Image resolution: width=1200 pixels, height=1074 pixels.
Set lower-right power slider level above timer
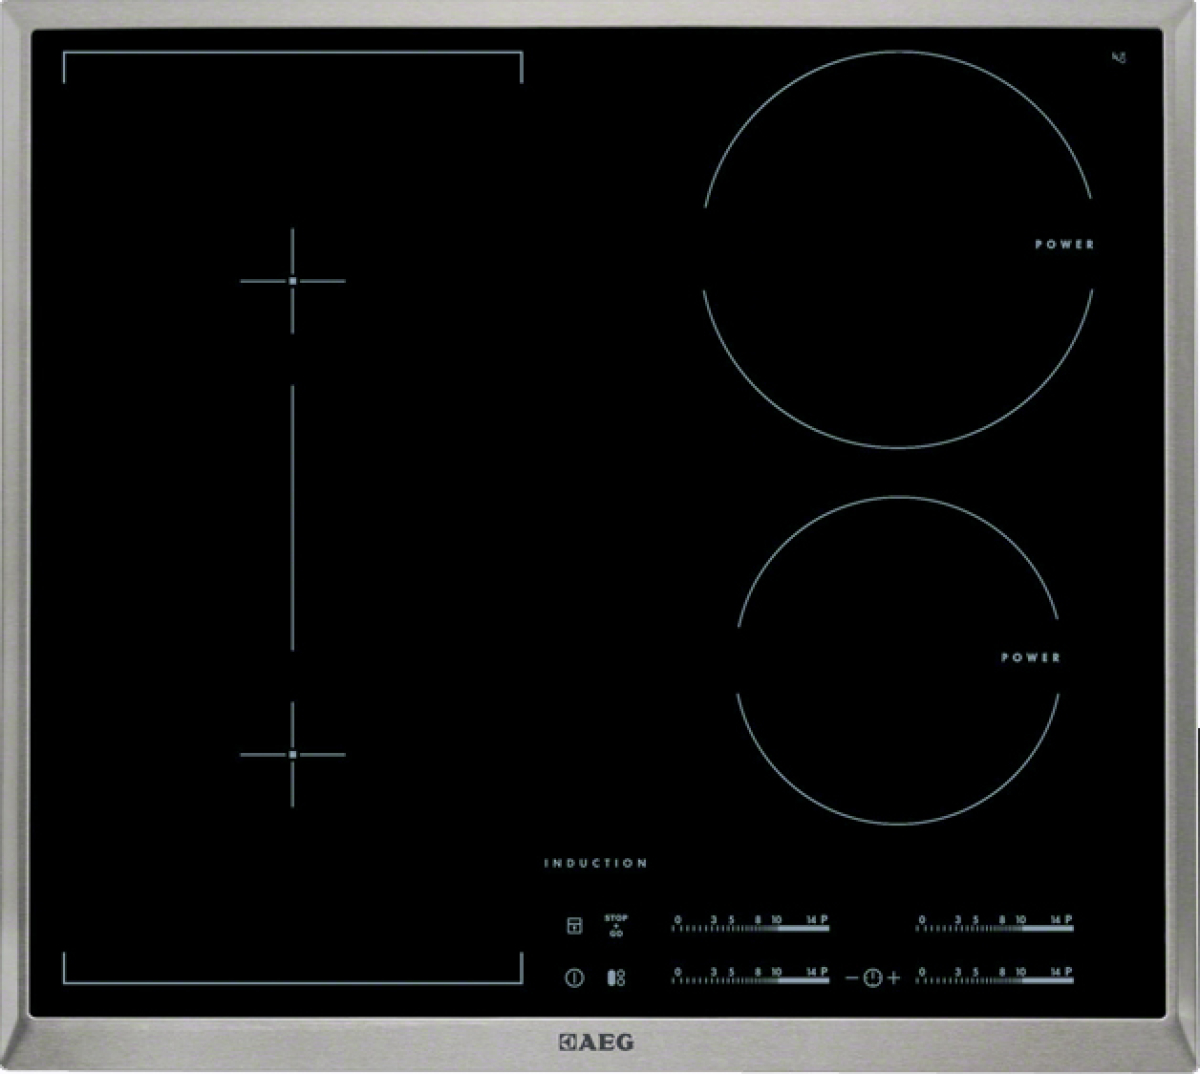coord(994,976)
